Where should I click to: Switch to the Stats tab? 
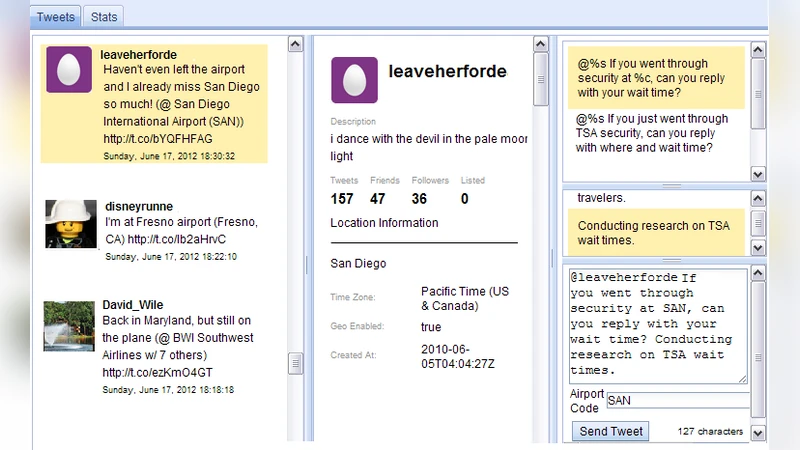click(x=102, y=17)
